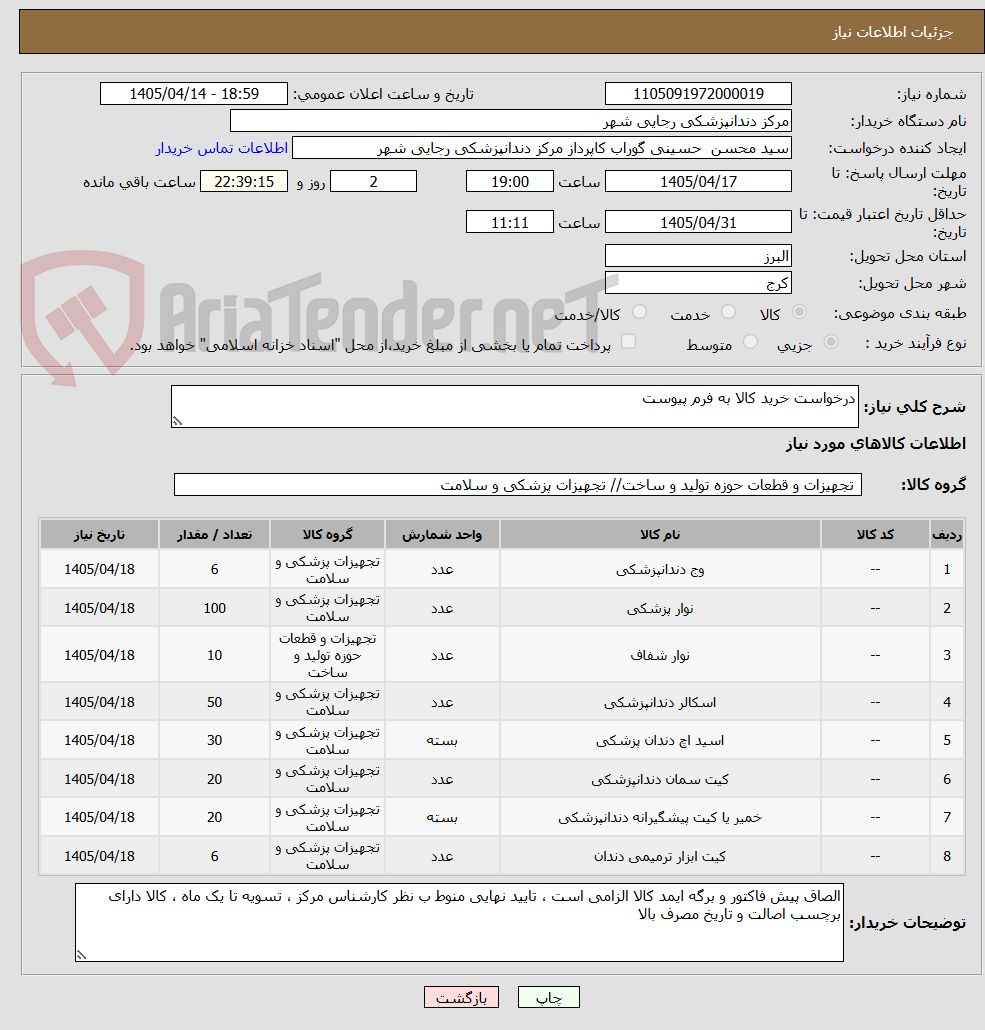Click the goods group field
This screenshot has width=985, height=1030.
pyautogui.click(x=518, y=485)
